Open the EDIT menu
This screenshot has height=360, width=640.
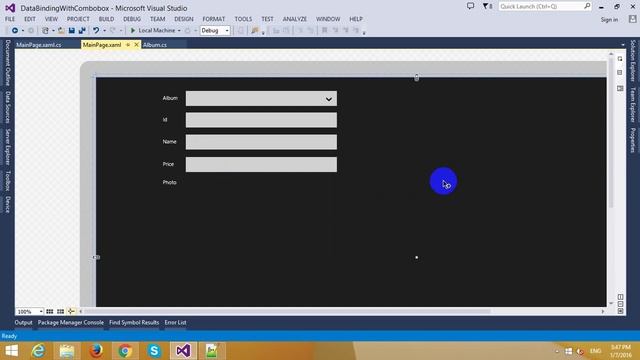pyautogui.click(x=30, y=19)
